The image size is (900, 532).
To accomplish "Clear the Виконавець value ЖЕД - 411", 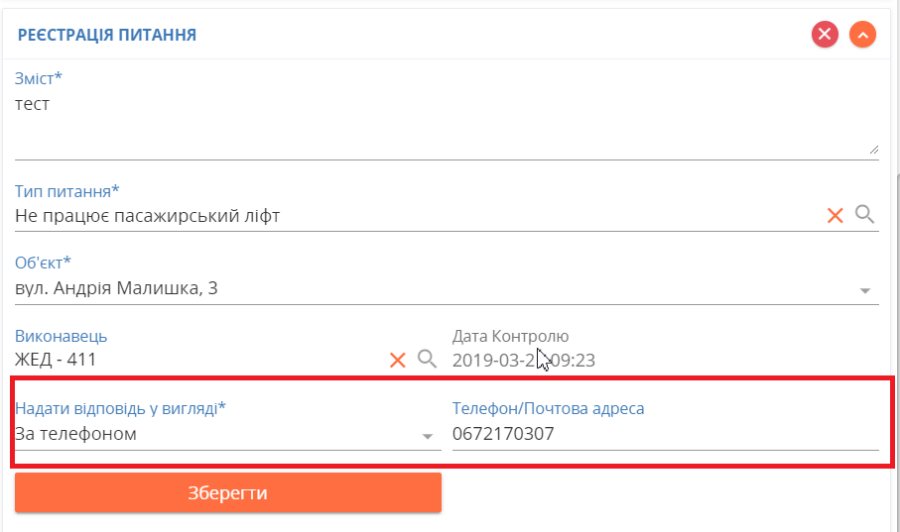I will tap(398, 360).
